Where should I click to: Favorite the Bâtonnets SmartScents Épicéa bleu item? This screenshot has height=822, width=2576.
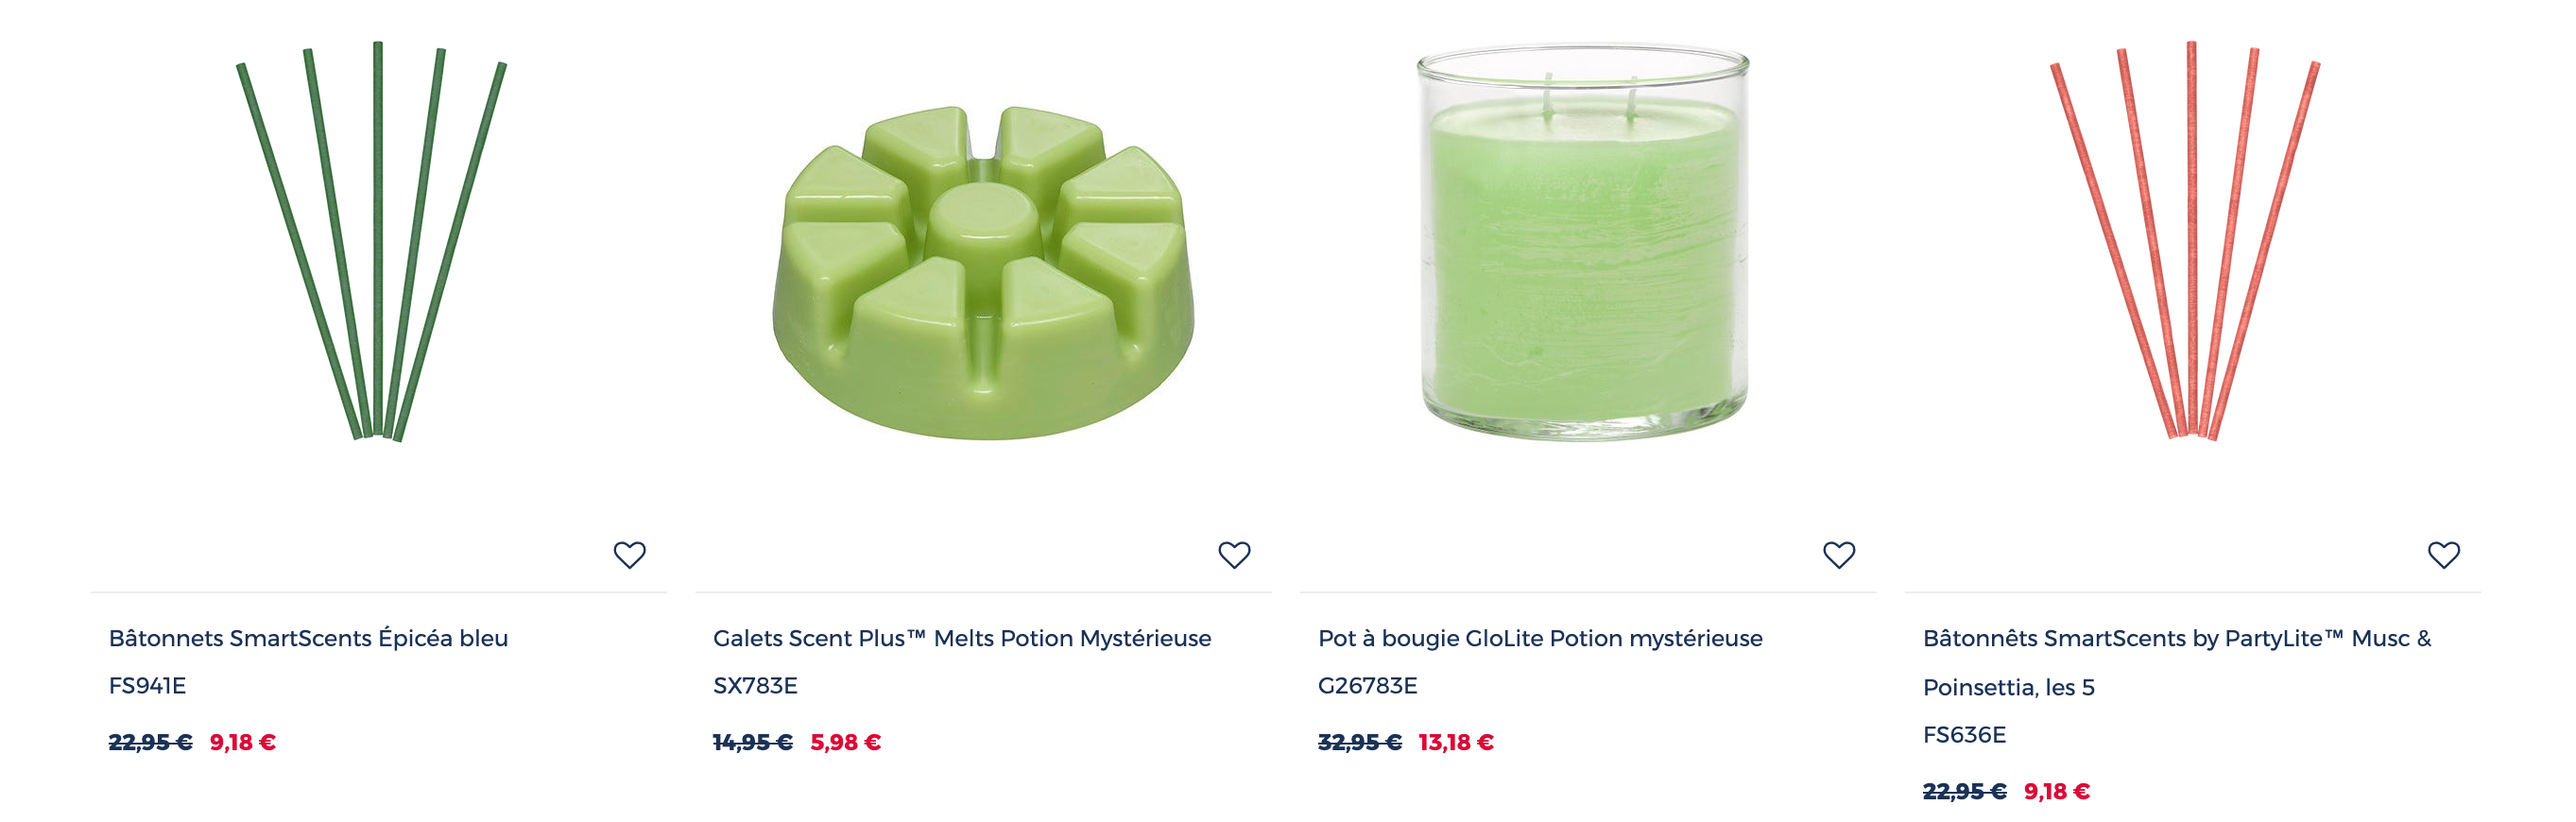(629, 555)
